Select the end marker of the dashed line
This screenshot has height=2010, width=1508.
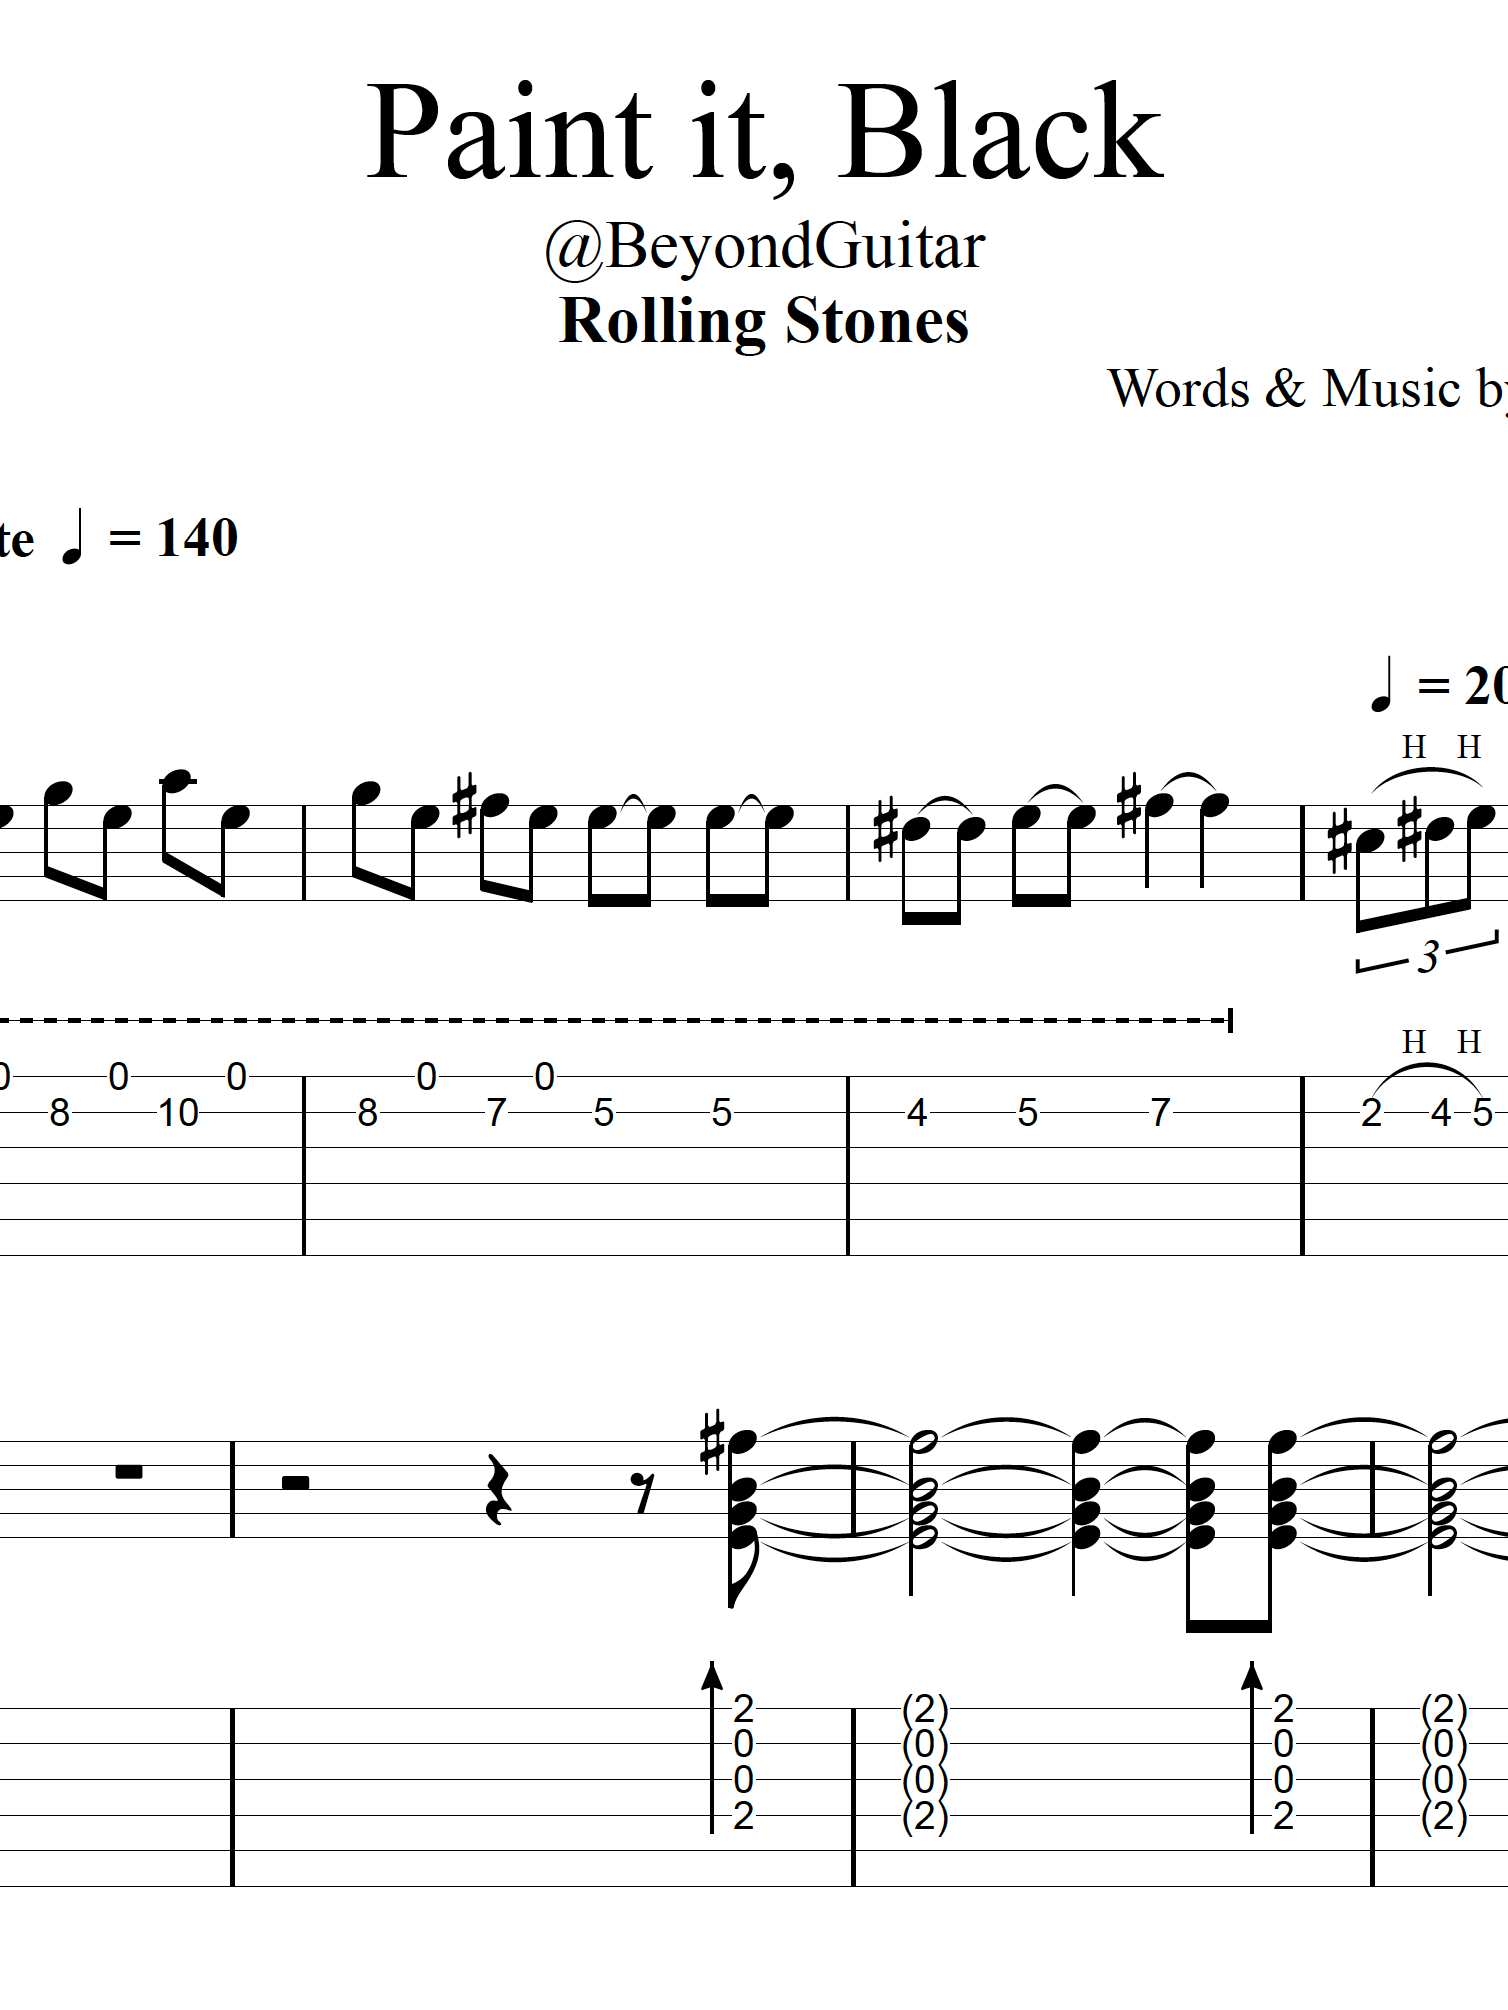pyautogui.click(x=1230, y=1020)
